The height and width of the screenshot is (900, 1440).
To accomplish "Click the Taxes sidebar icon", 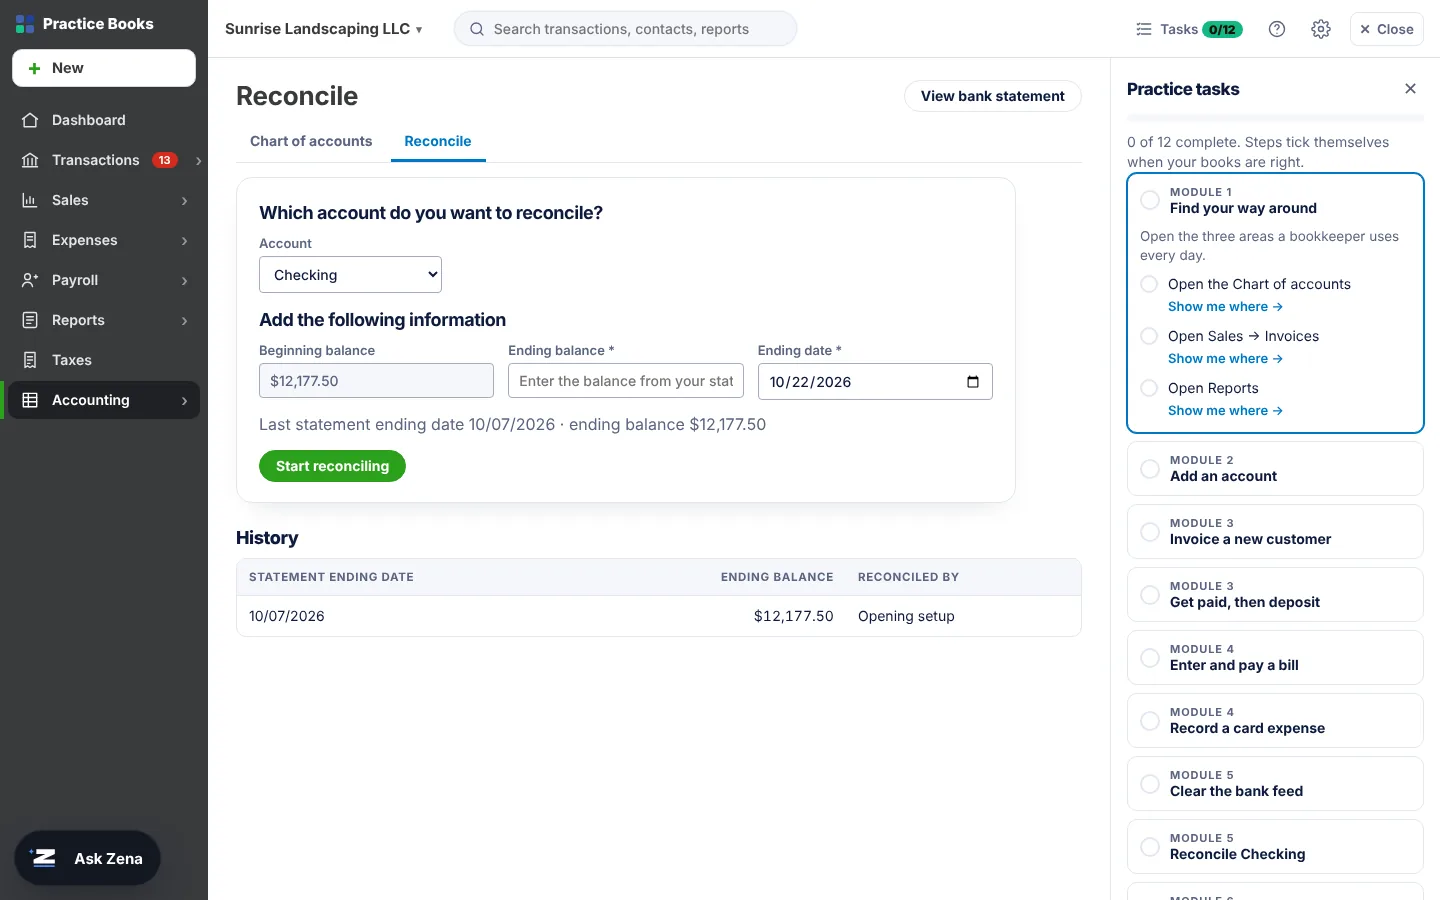I will (x=30, y=360).
